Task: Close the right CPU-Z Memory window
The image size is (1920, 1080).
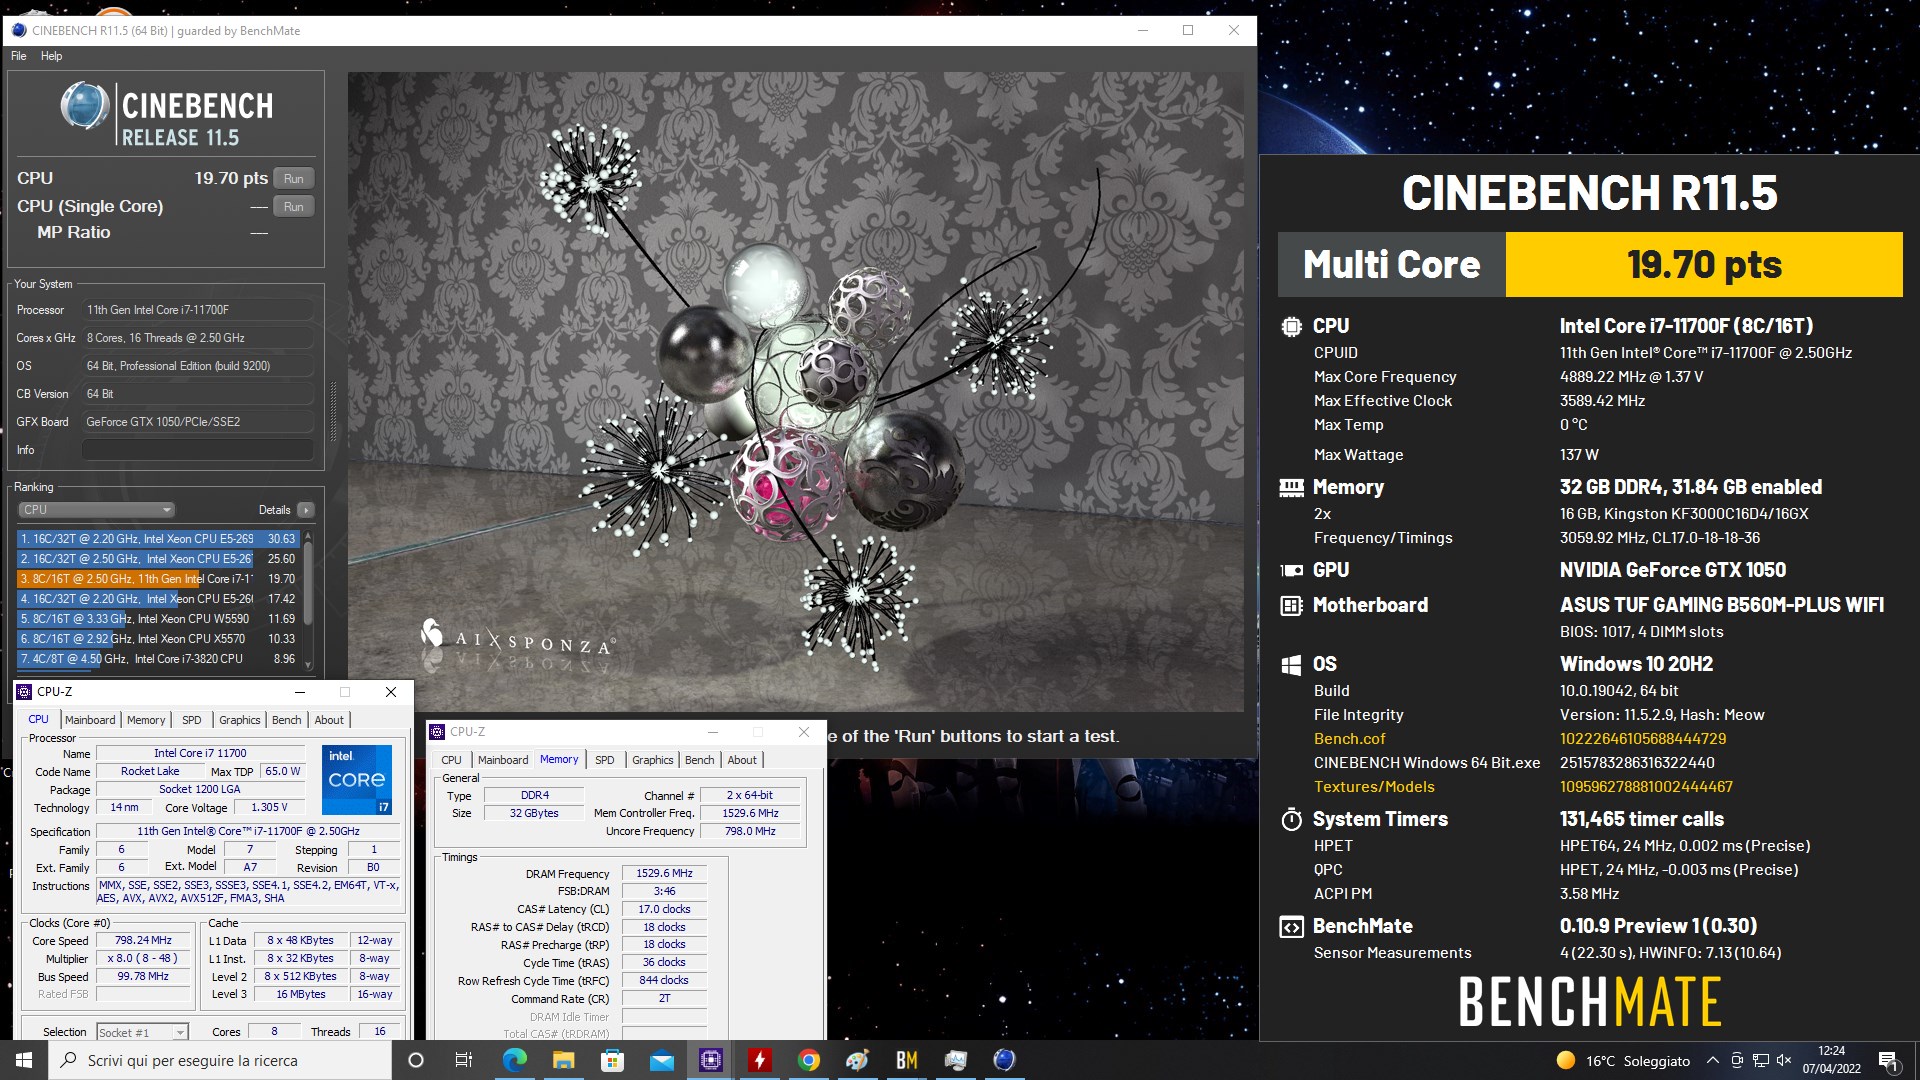Action: [x=803, y=732]
